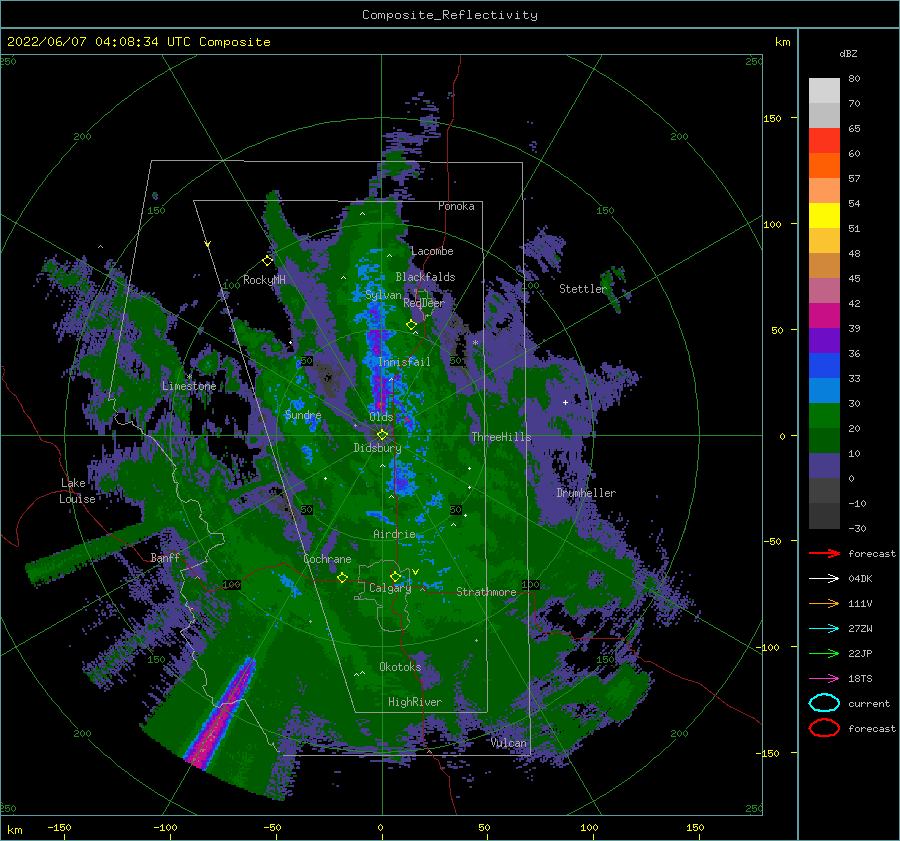Select the Strathmore label
The height and width of the screenshot is (841, 900).
point(486,592)
